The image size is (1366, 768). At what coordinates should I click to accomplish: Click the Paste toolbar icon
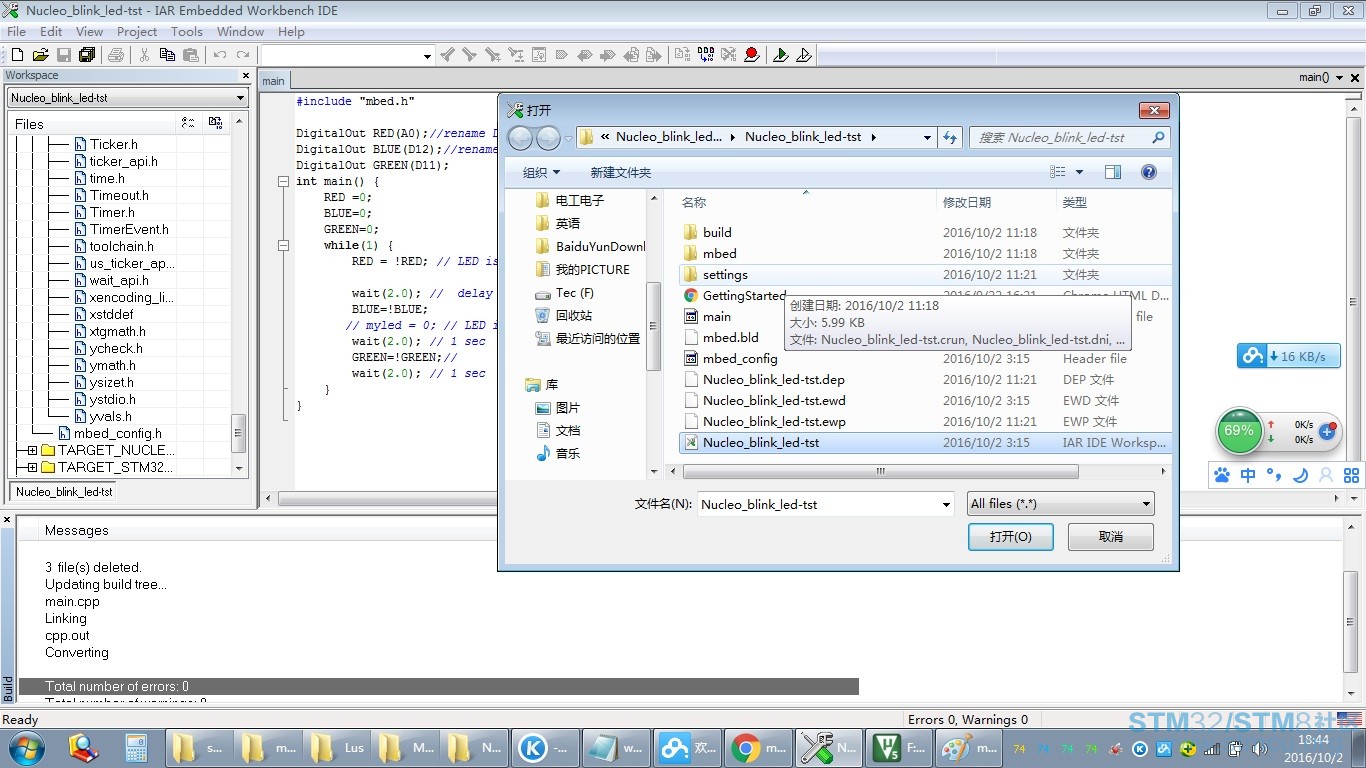click(x=190, y=55)
